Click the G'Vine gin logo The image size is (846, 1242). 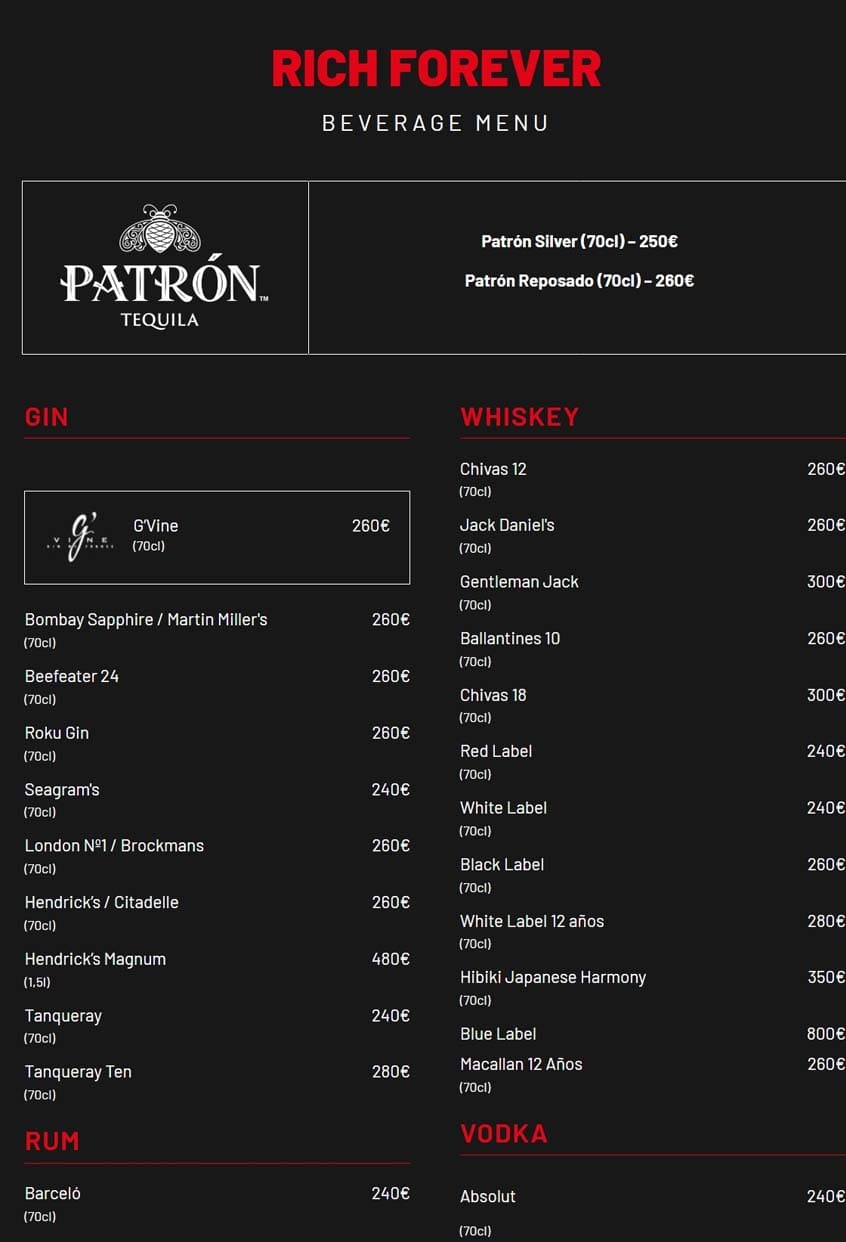pos(80,537)
